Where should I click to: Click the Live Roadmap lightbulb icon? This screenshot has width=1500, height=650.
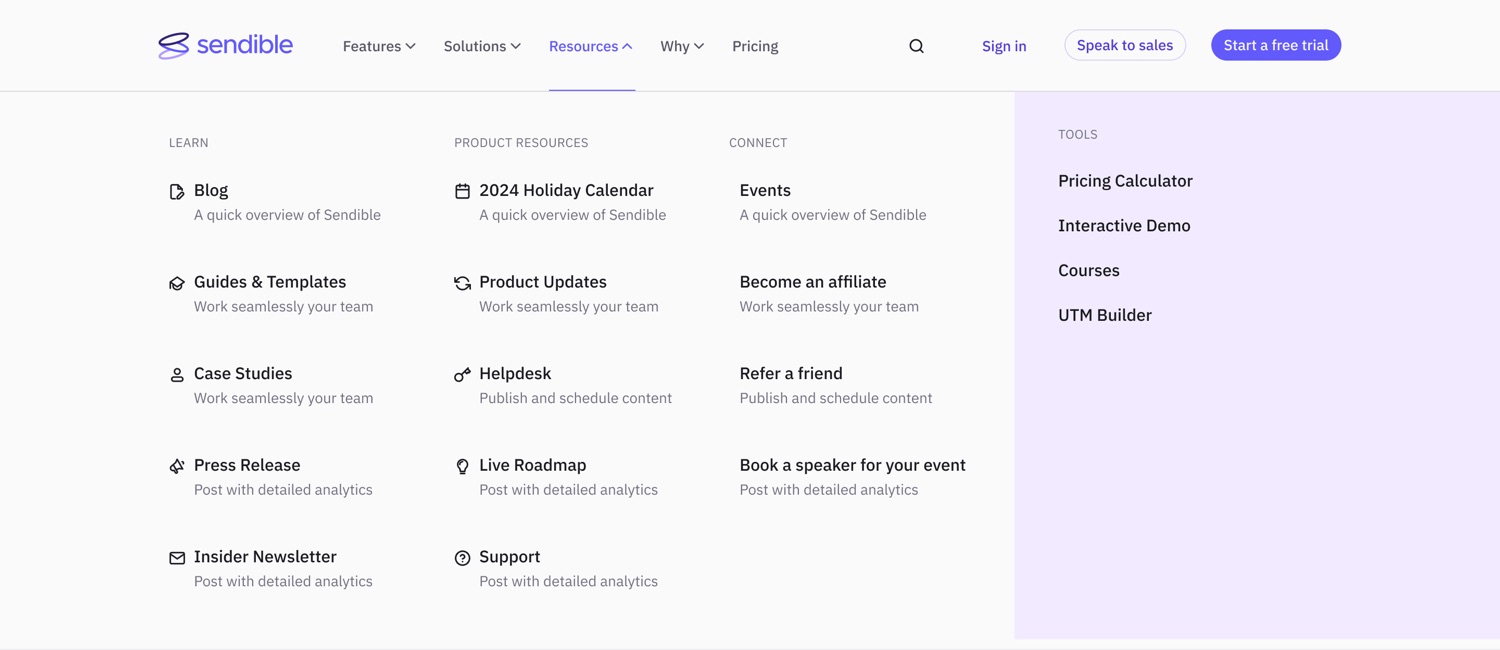[462, 466]
